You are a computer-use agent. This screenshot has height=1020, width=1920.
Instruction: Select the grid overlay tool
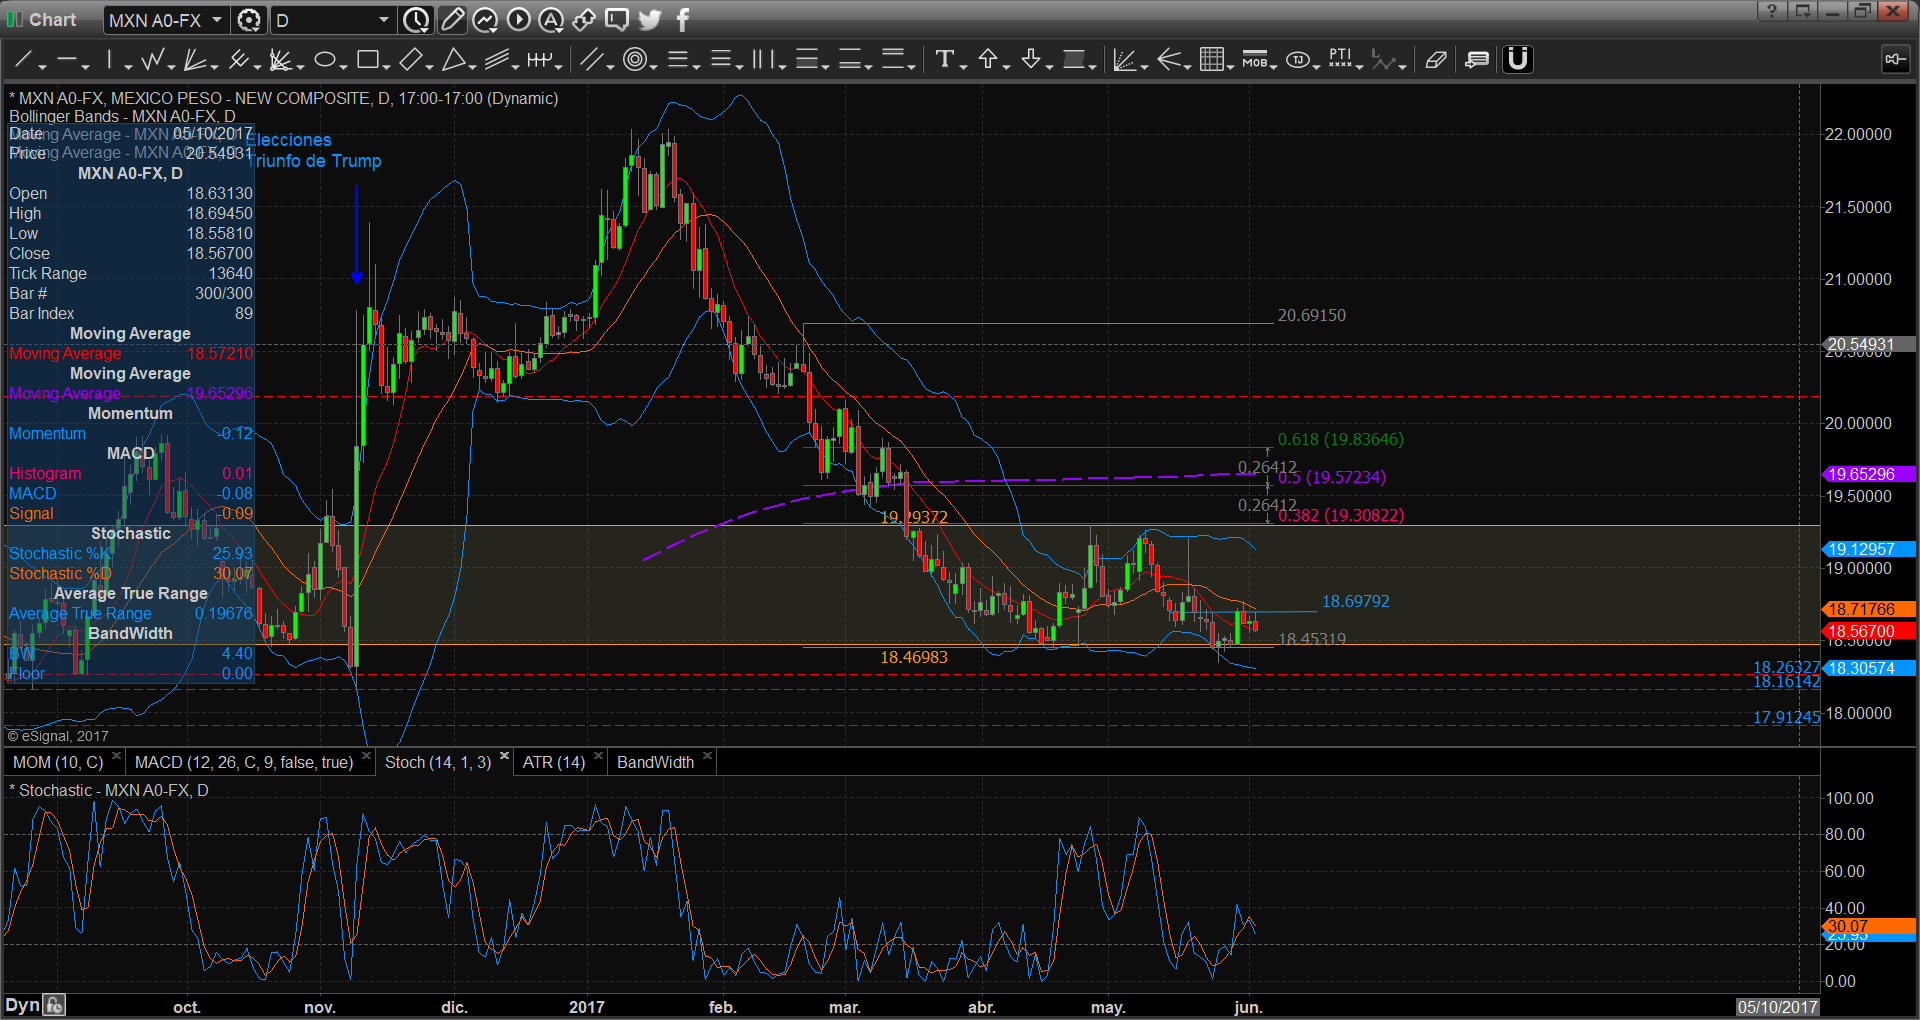(x=1211, y=60)
